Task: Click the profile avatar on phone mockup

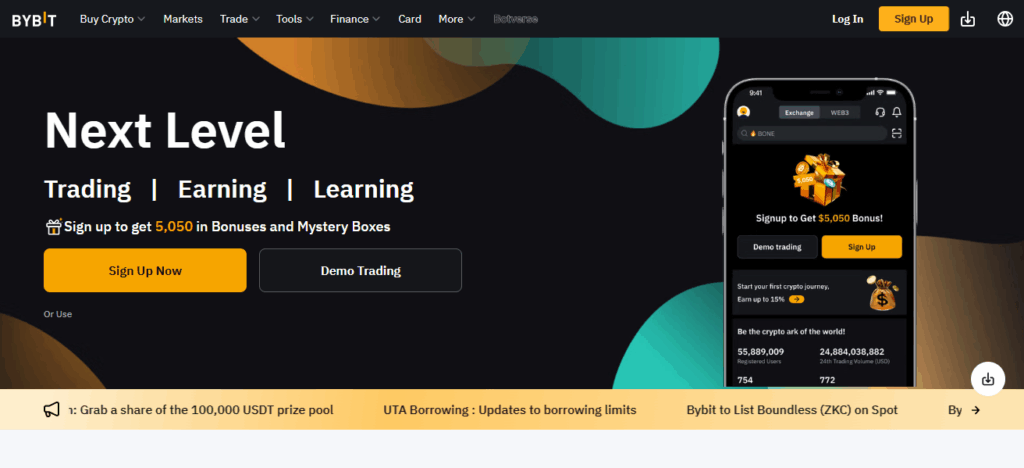Action: click(x=743, y=112)
